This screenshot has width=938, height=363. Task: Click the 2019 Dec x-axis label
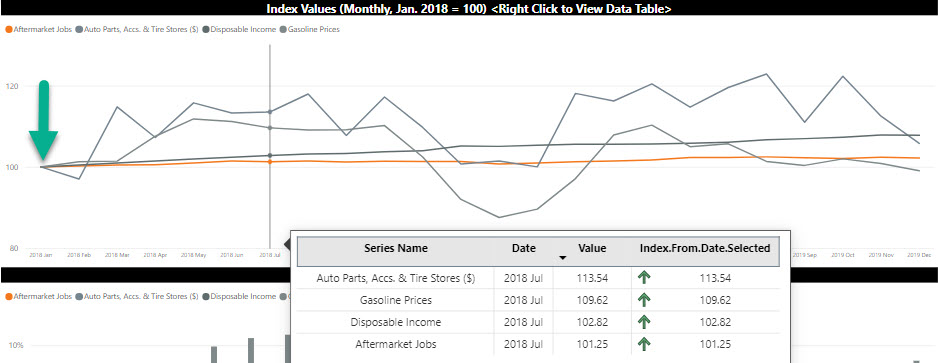coord(919,255)
